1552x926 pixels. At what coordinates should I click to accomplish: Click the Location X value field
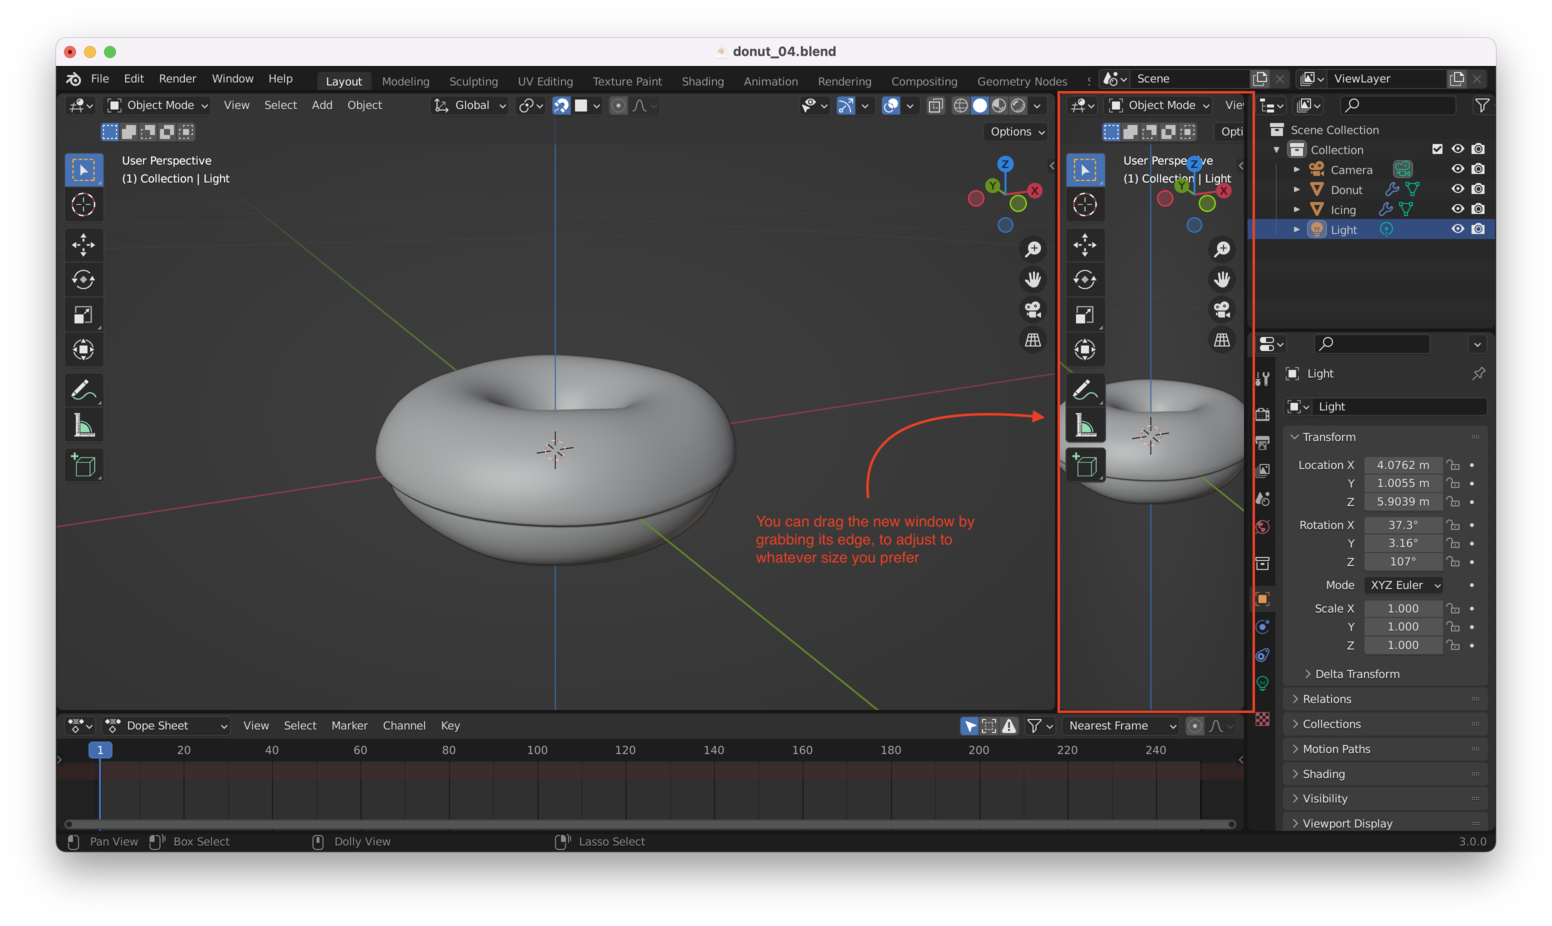[1402, 465]
